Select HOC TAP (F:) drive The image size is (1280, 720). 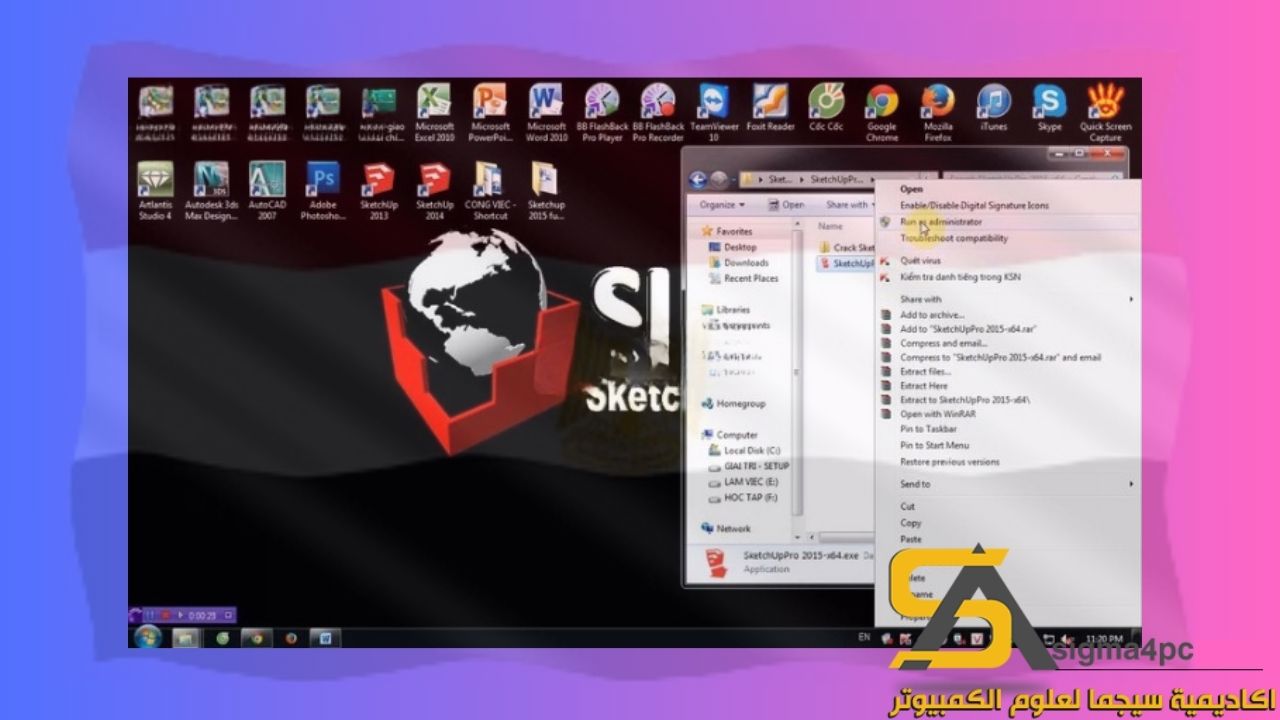(742, 497)
